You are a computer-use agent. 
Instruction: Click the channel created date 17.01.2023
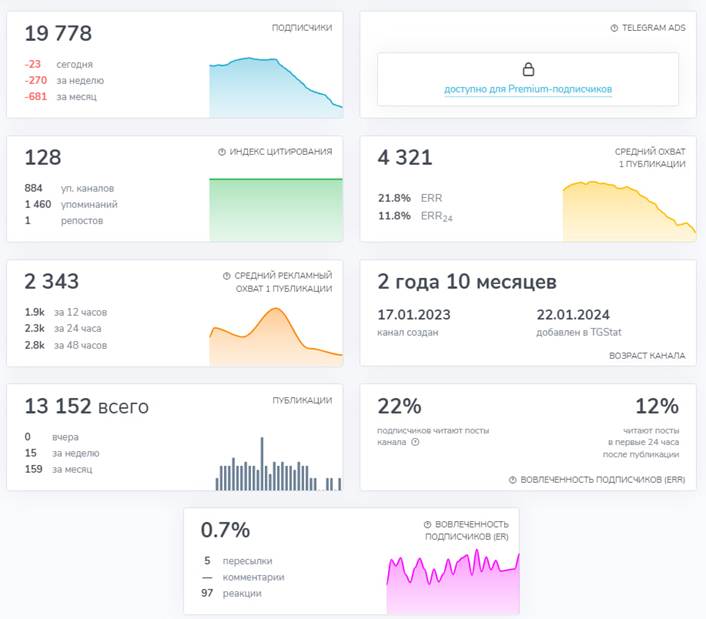(414, 315)
